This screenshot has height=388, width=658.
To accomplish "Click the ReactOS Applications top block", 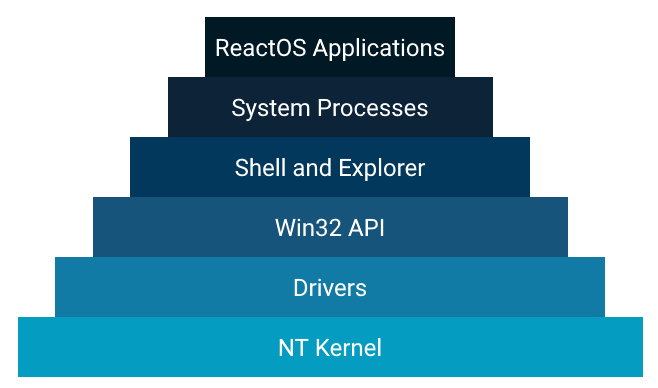I will 330,47.
